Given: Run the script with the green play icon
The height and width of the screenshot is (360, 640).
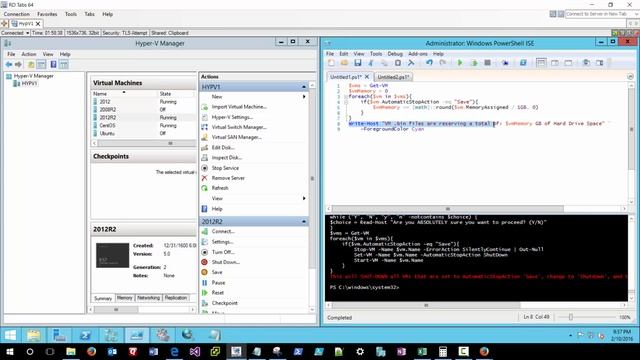Looking at the screenshot, I should pos(460,63).
